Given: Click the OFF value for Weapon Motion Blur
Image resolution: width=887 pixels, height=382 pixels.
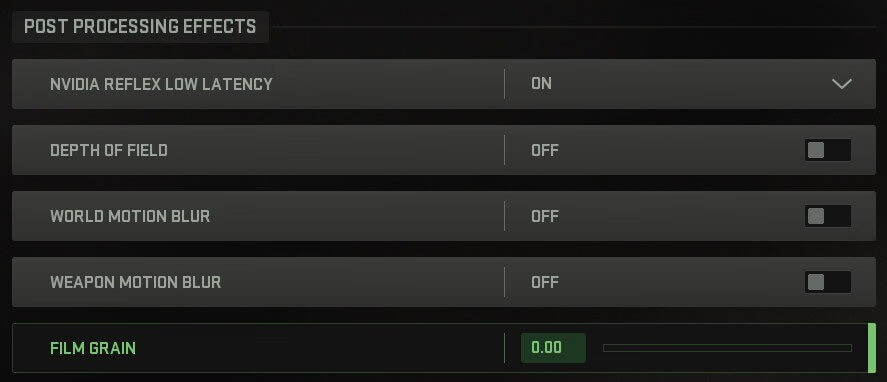Looking at the screenshot, I should [x=545, y=282].
